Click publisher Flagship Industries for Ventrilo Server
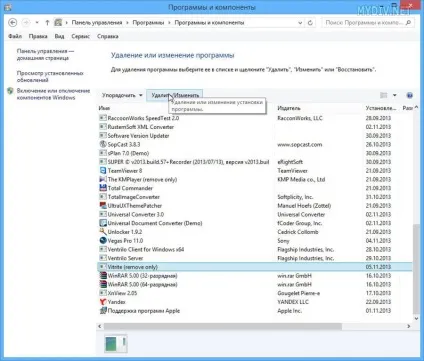 click(306, 258)
